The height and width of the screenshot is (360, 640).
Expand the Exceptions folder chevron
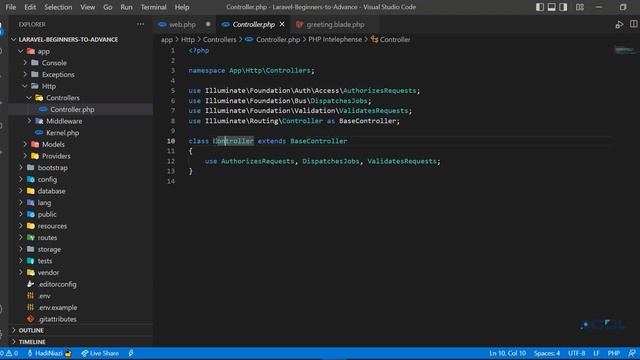point(25,75)
